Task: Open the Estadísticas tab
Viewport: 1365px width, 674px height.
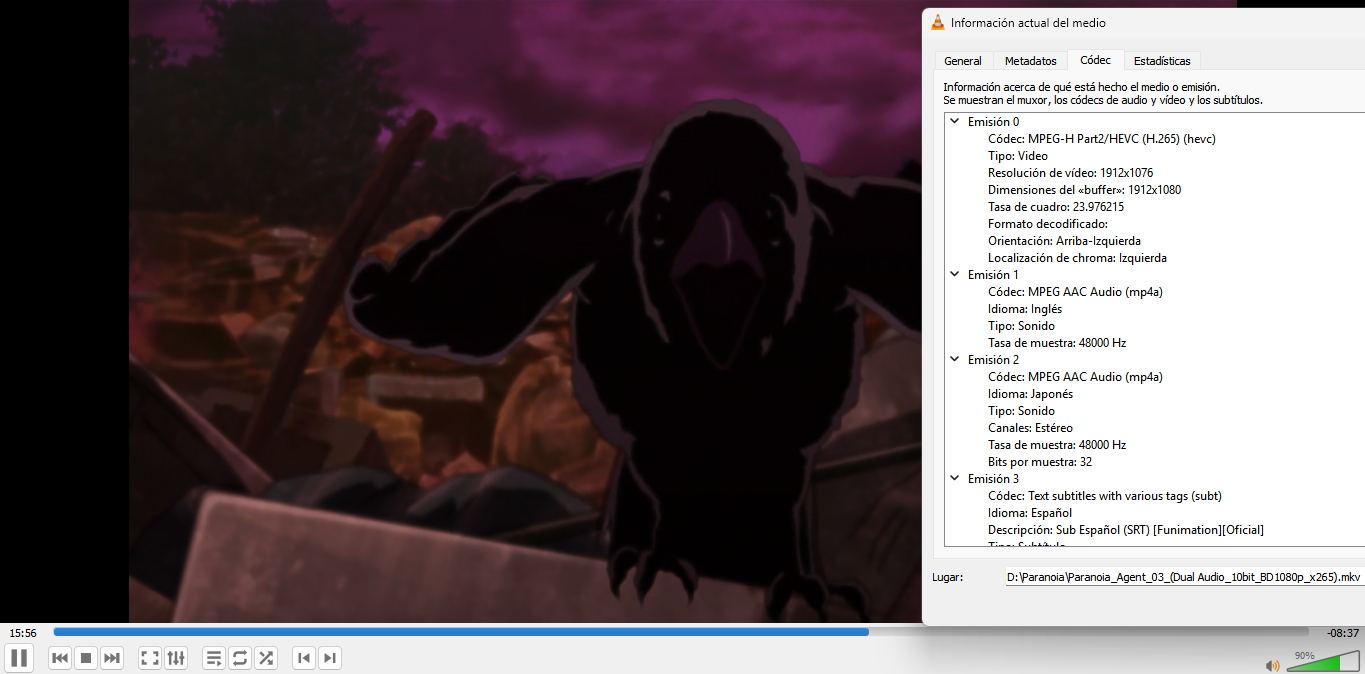Action: click(x=1162, y=61)
